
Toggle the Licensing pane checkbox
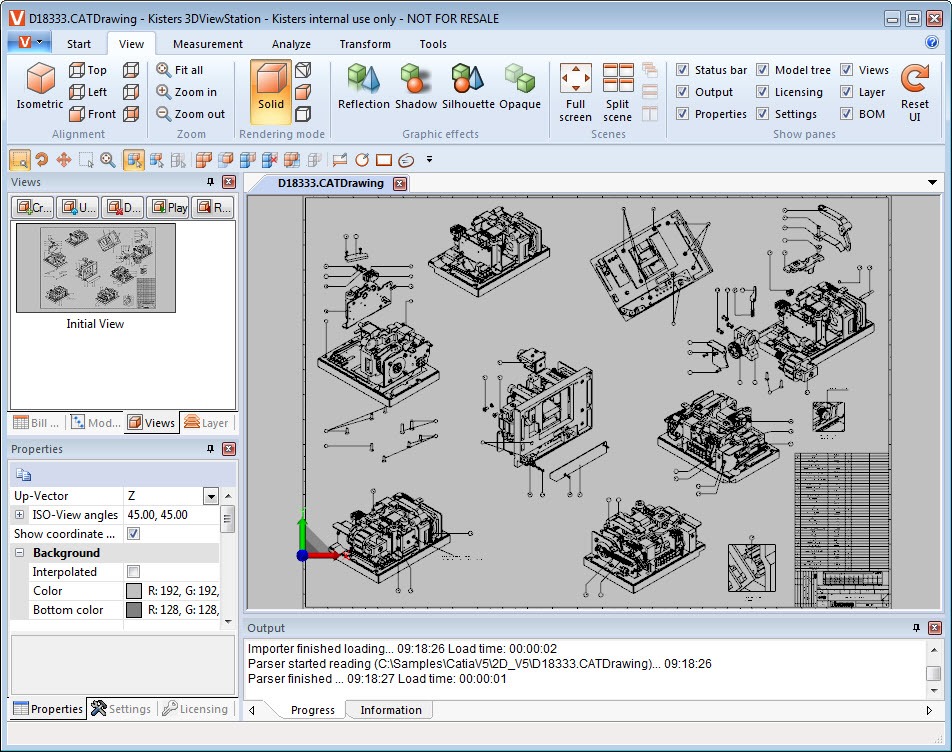[x=763, y=92]
